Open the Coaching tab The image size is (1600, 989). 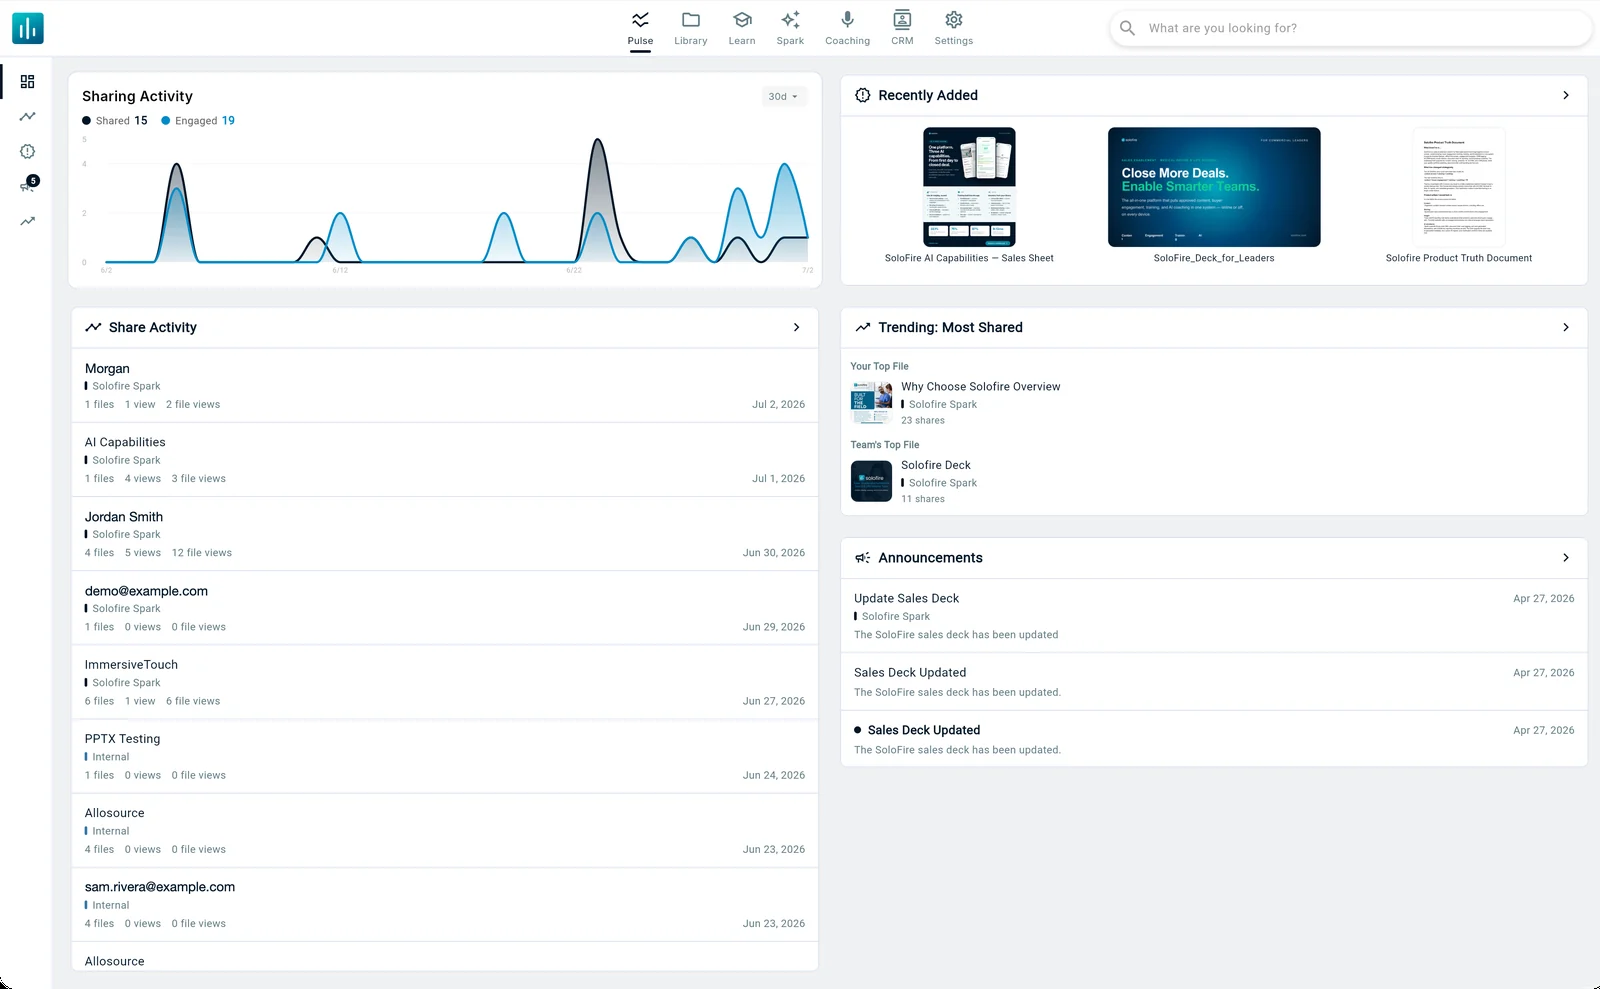[847, 29]
